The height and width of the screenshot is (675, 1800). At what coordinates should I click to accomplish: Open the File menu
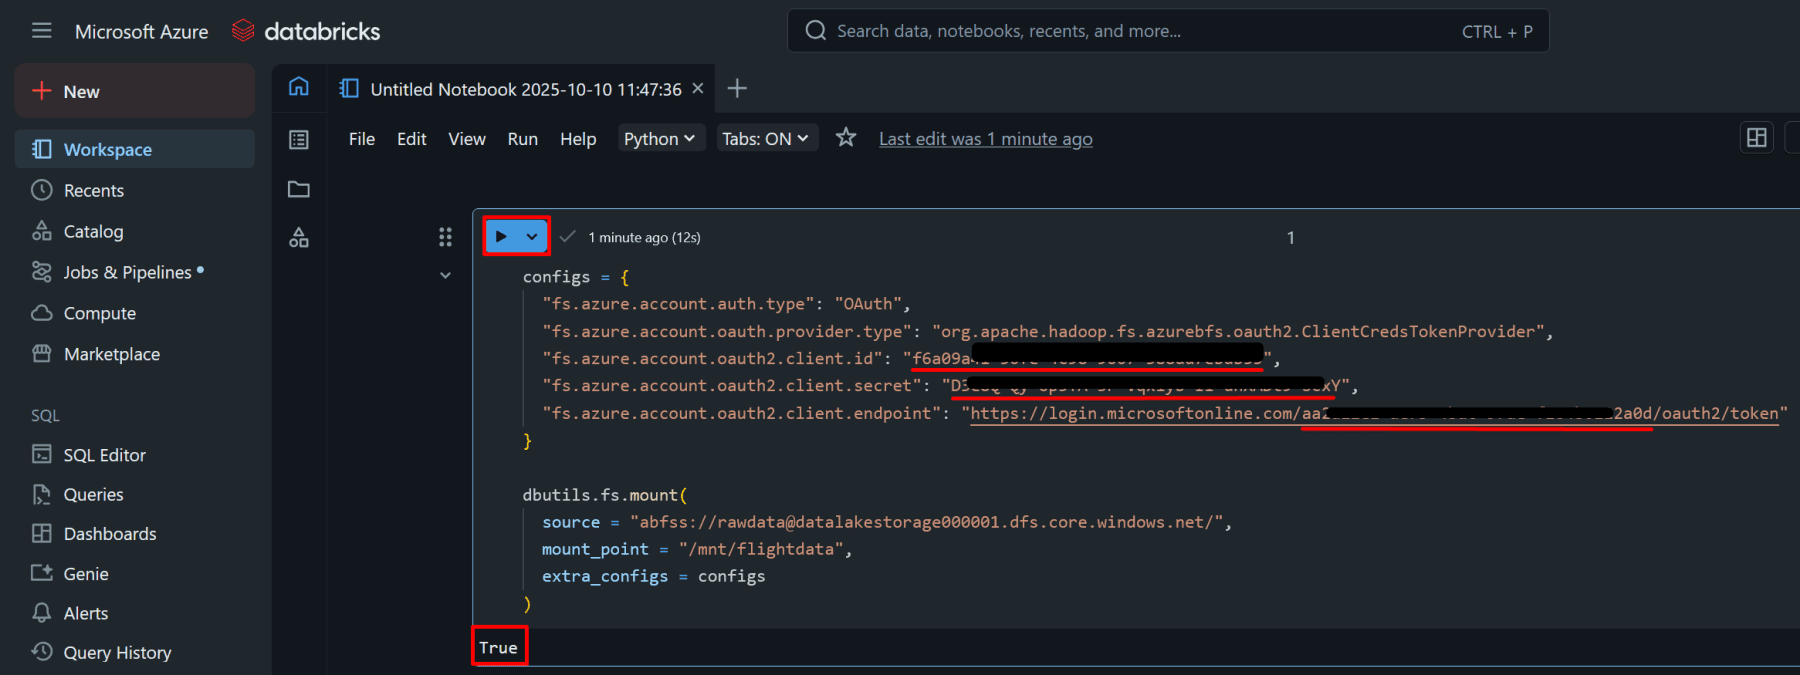click(x=361, y=139)
